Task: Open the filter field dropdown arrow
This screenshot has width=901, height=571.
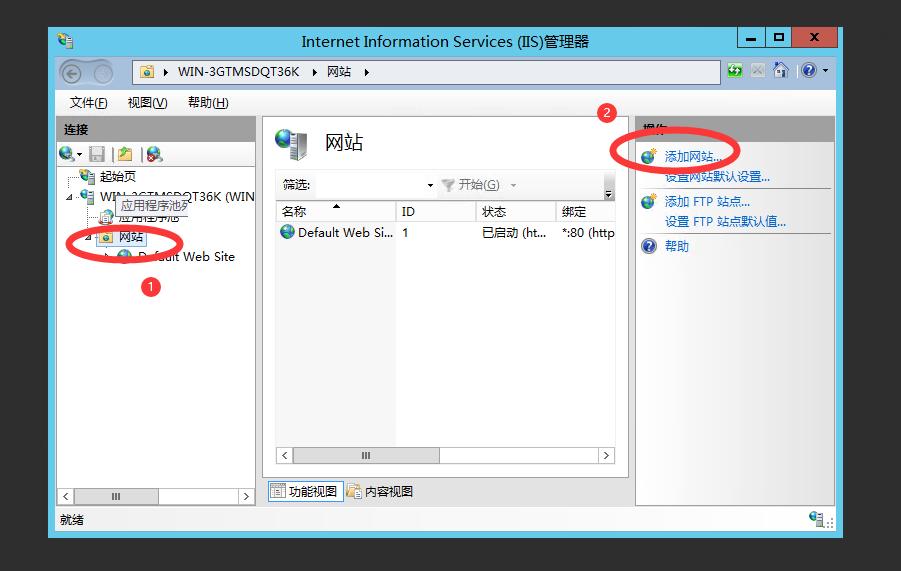Action: click(x=430, y=185)
